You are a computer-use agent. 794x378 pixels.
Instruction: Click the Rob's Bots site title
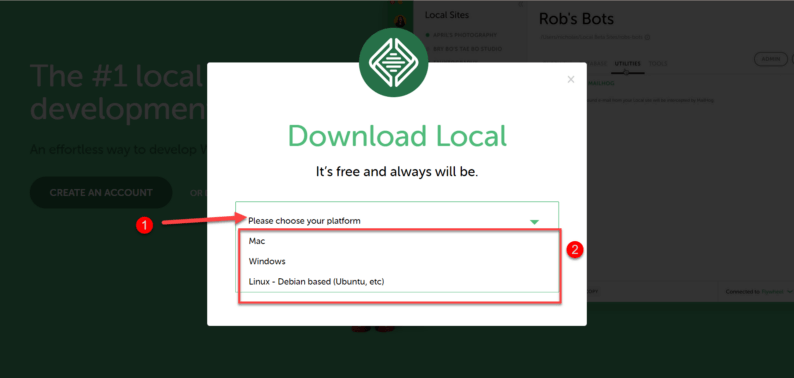576,19
